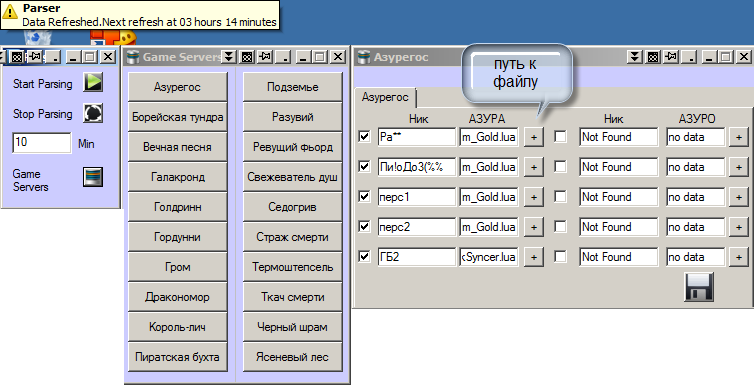Image resolution: width=754 pixels, height=386 pixels.
Task: Enable the Not Found checkbox in ГБ2 row
Action: pyautogui.click(x=560, y=256)
